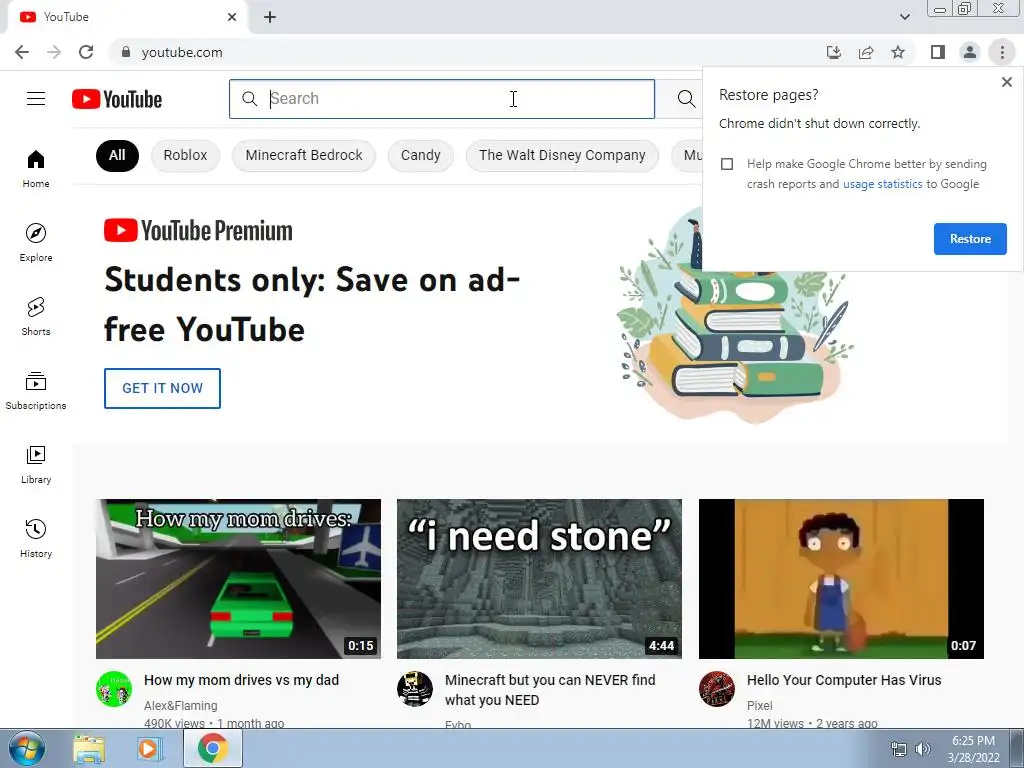
Task: Click the network tray icon
Action: pyautogui.click(x=899, y=749)
